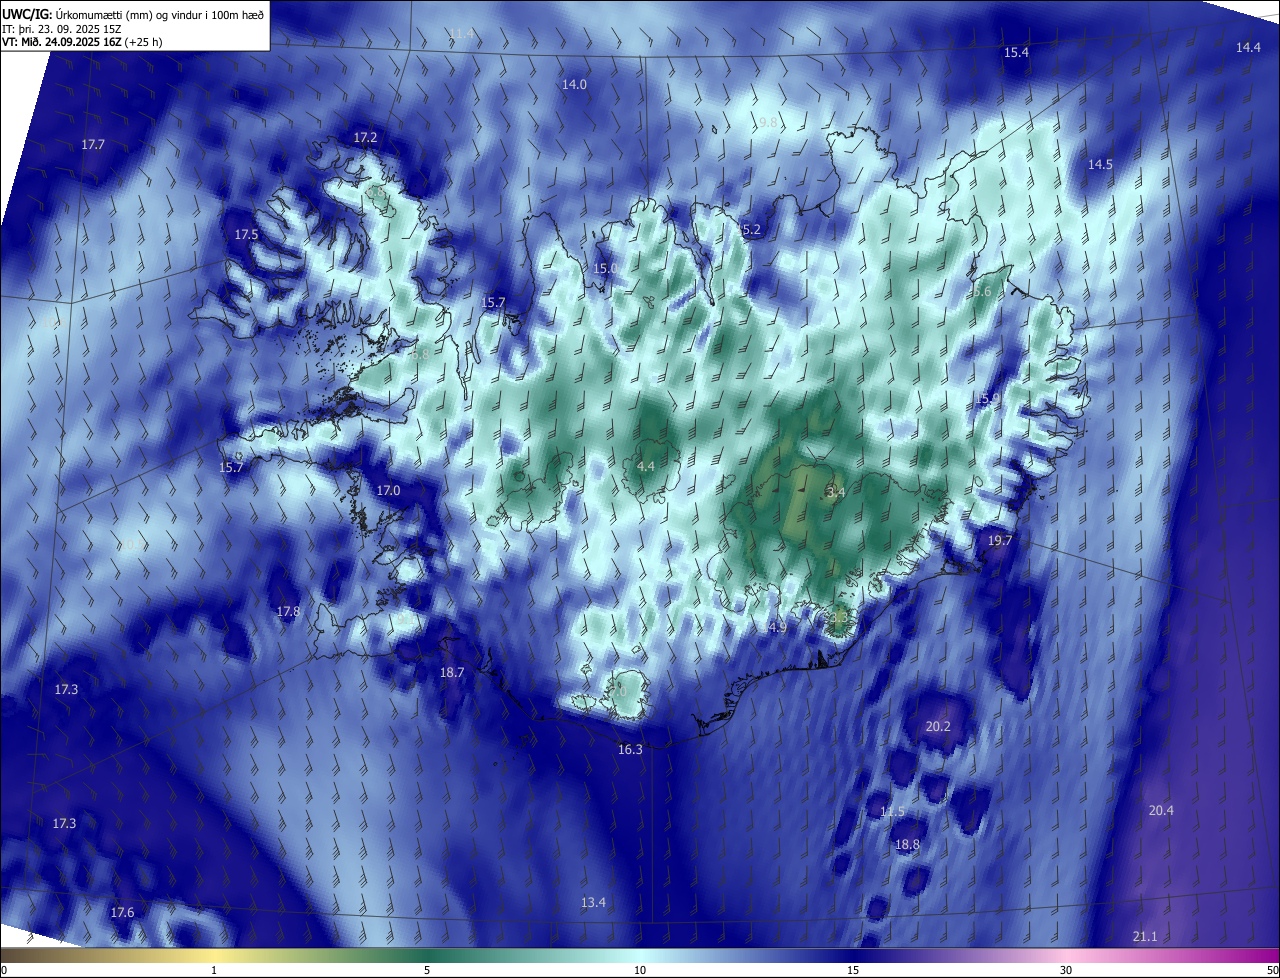Click the 5.6 value label
The height and width of the screenshot is (978, 1280).
click(982, 291)
